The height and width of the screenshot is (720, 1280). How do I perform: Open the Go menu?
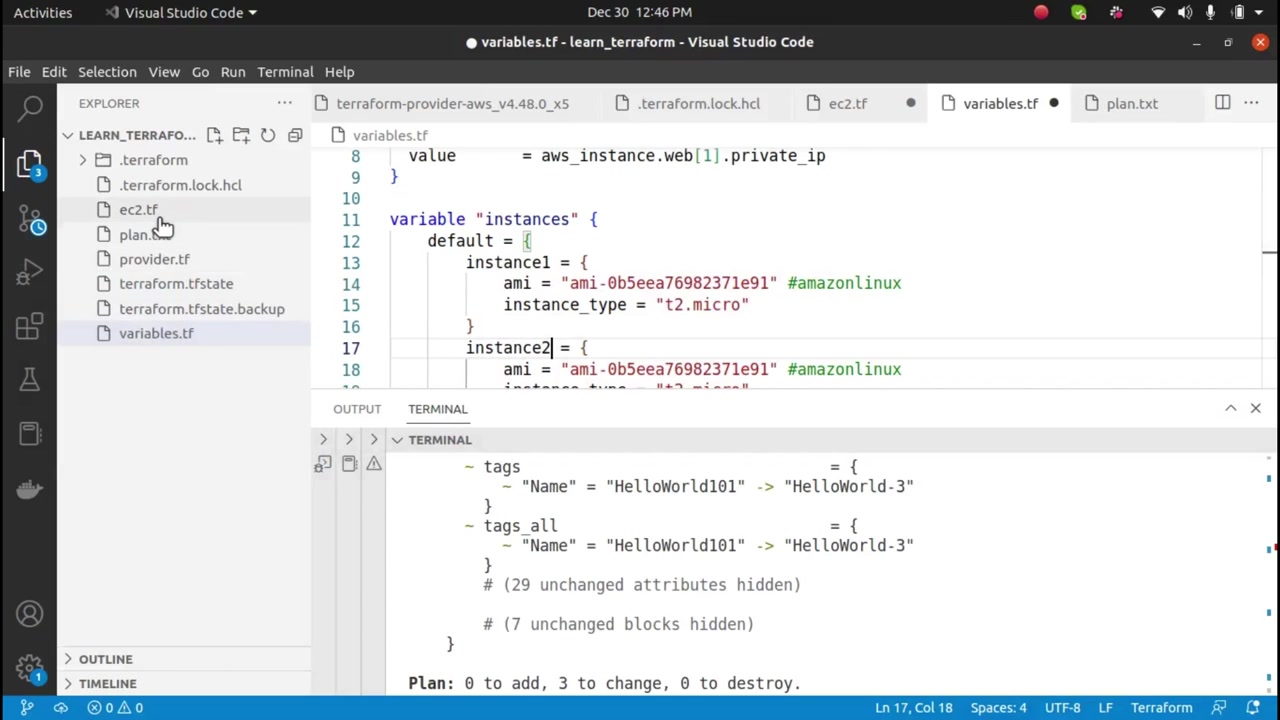point(200,72)
